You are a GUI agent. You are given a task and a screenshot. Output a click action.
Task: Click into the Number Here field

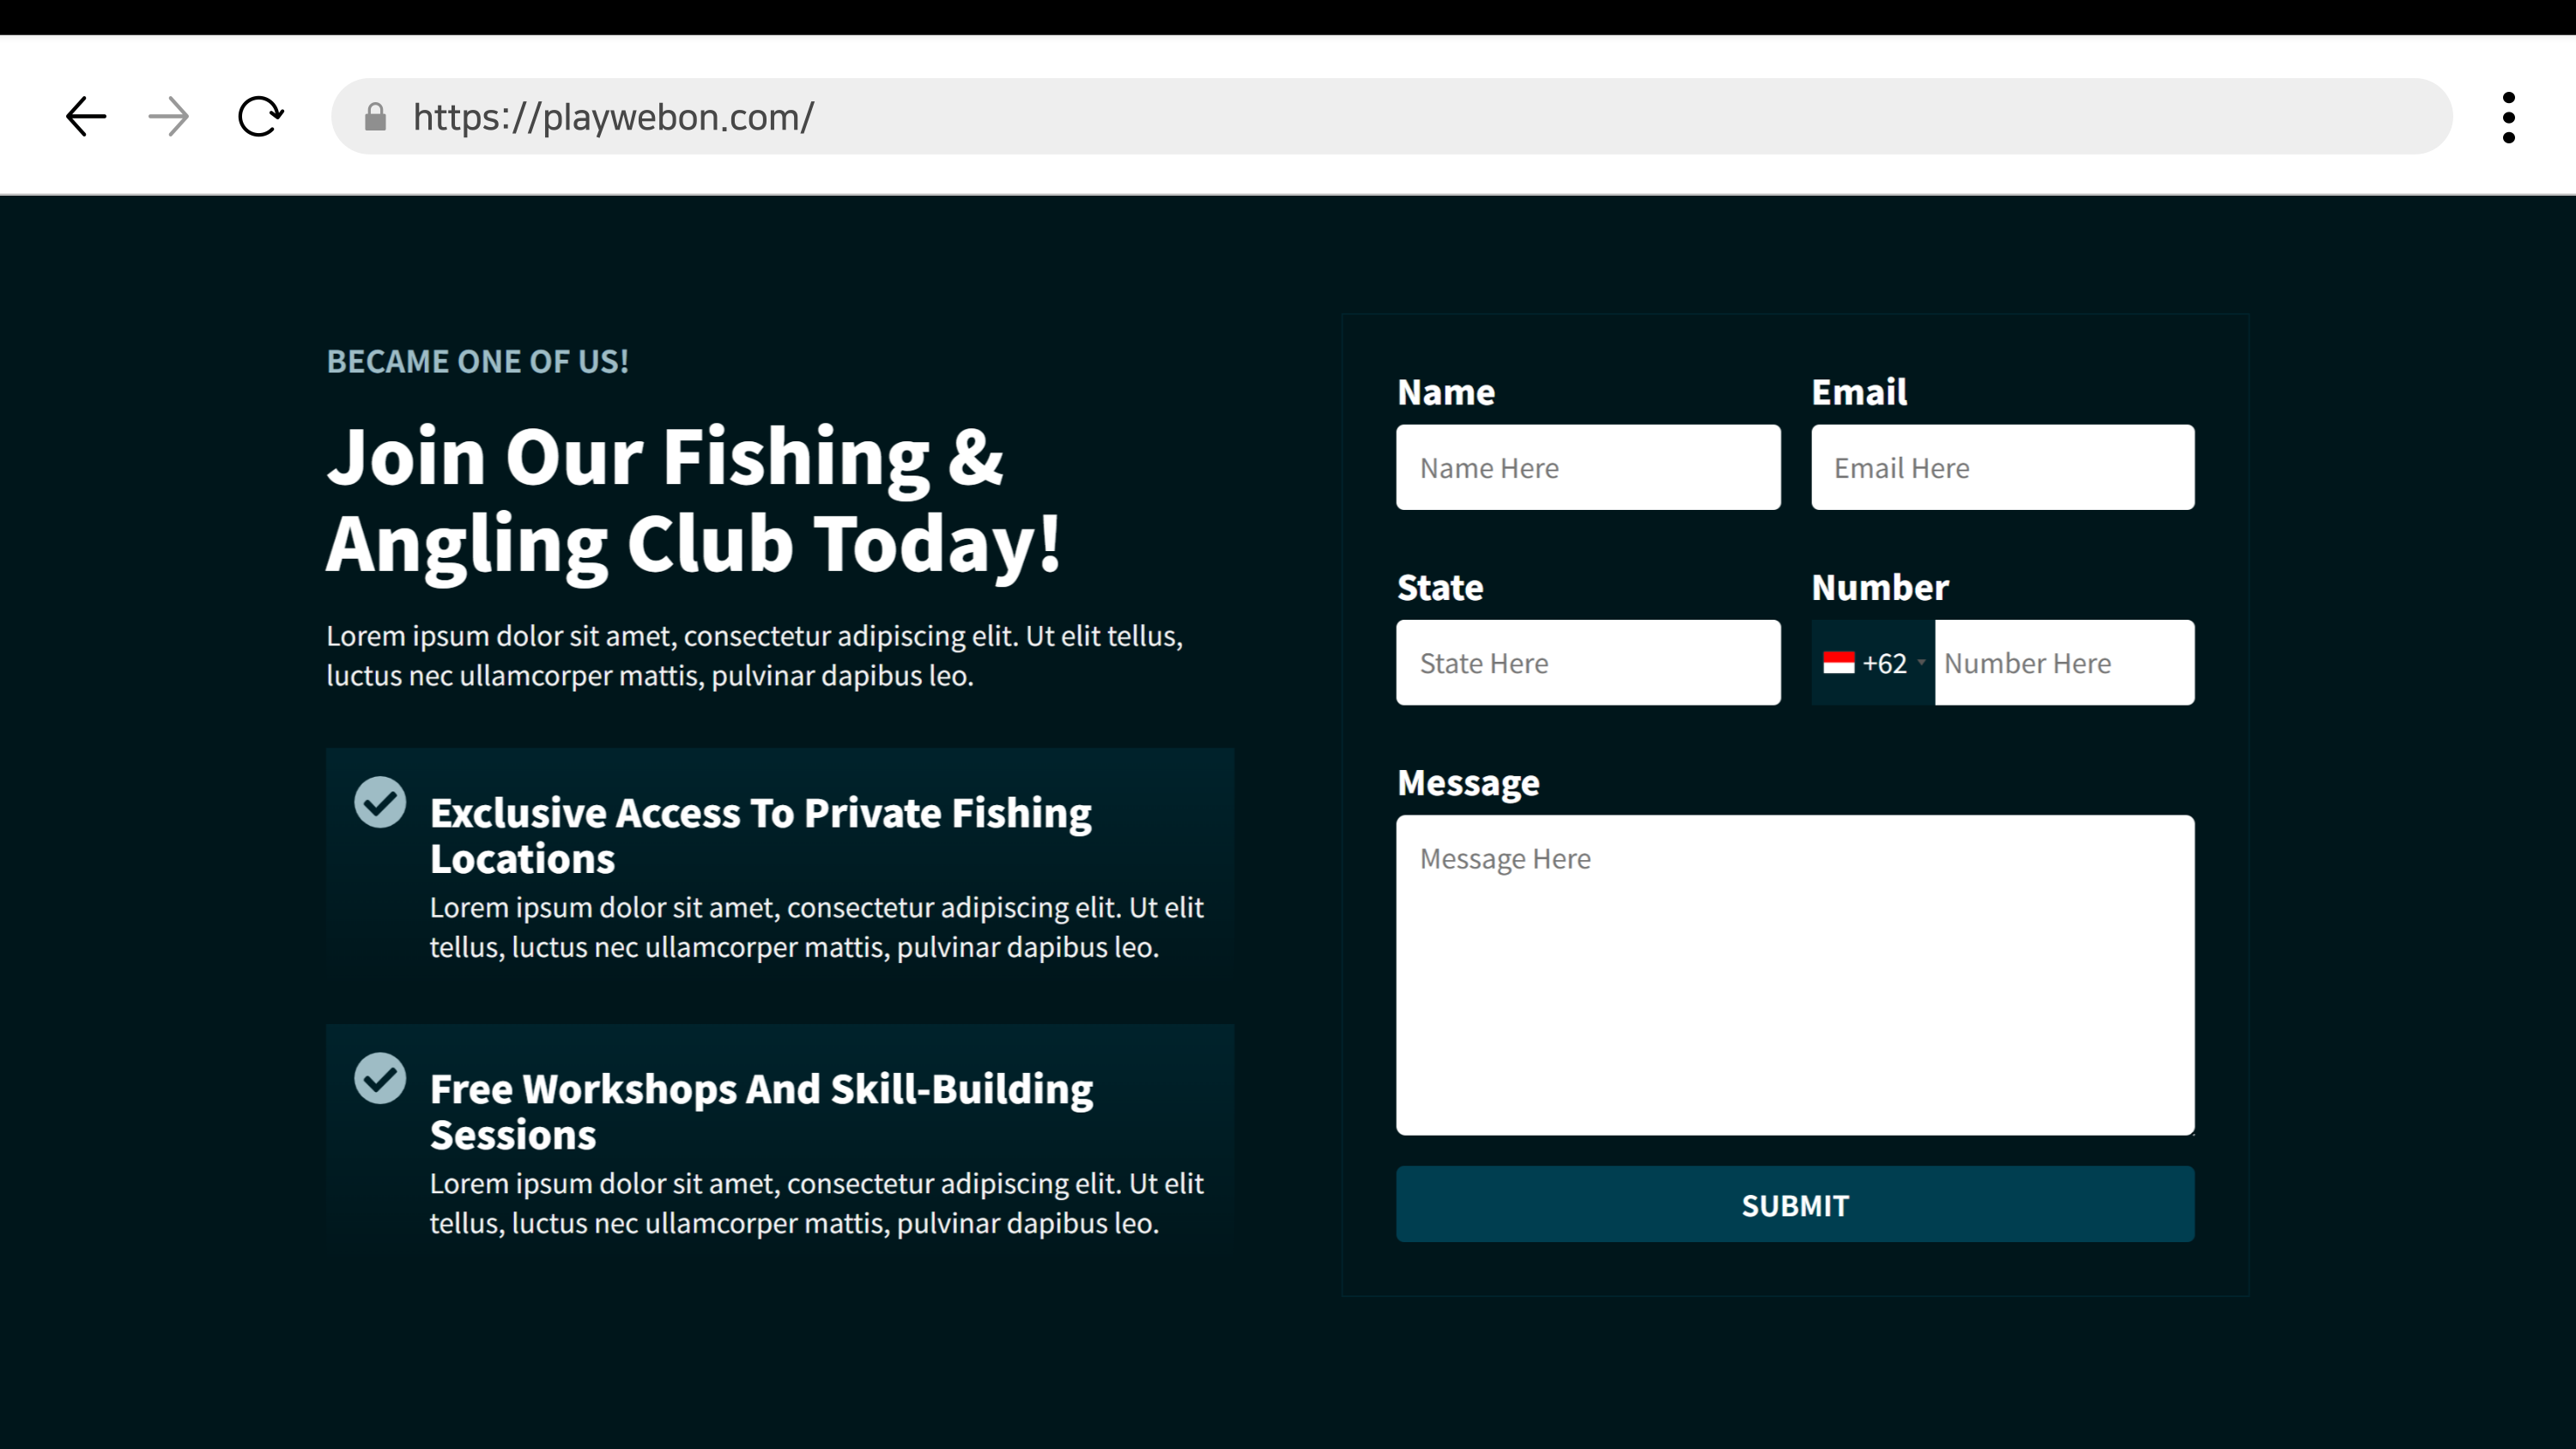point(2064,663)
